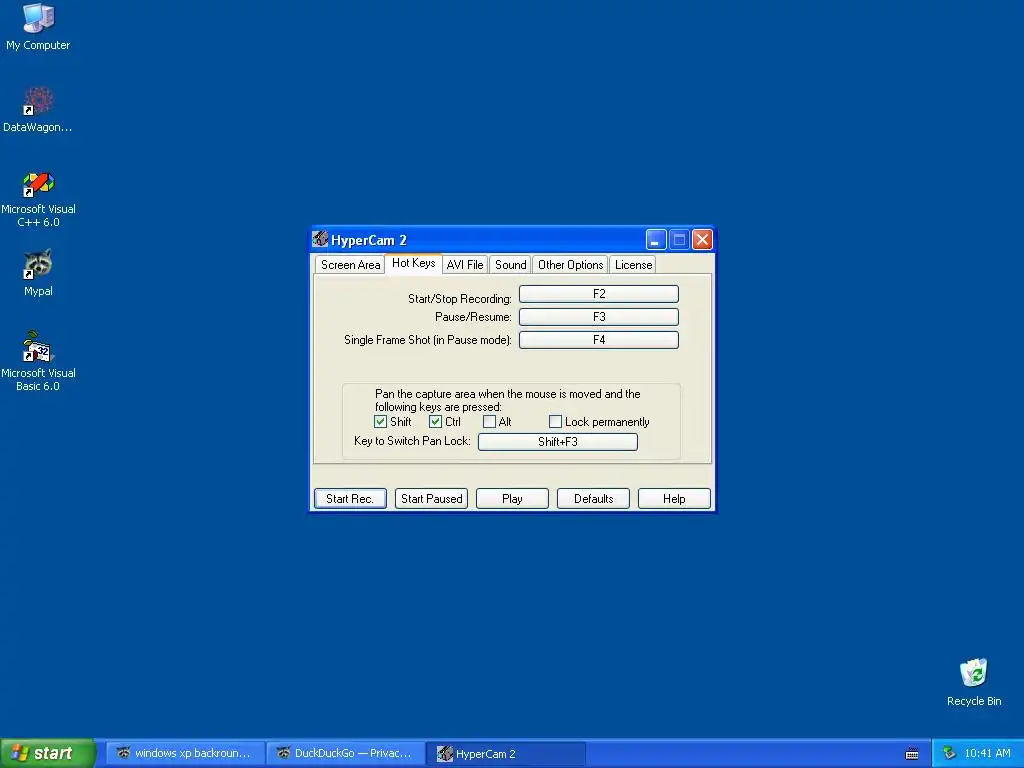Open HyperCam Help
1024x768 pixels.
coord(674,498)
